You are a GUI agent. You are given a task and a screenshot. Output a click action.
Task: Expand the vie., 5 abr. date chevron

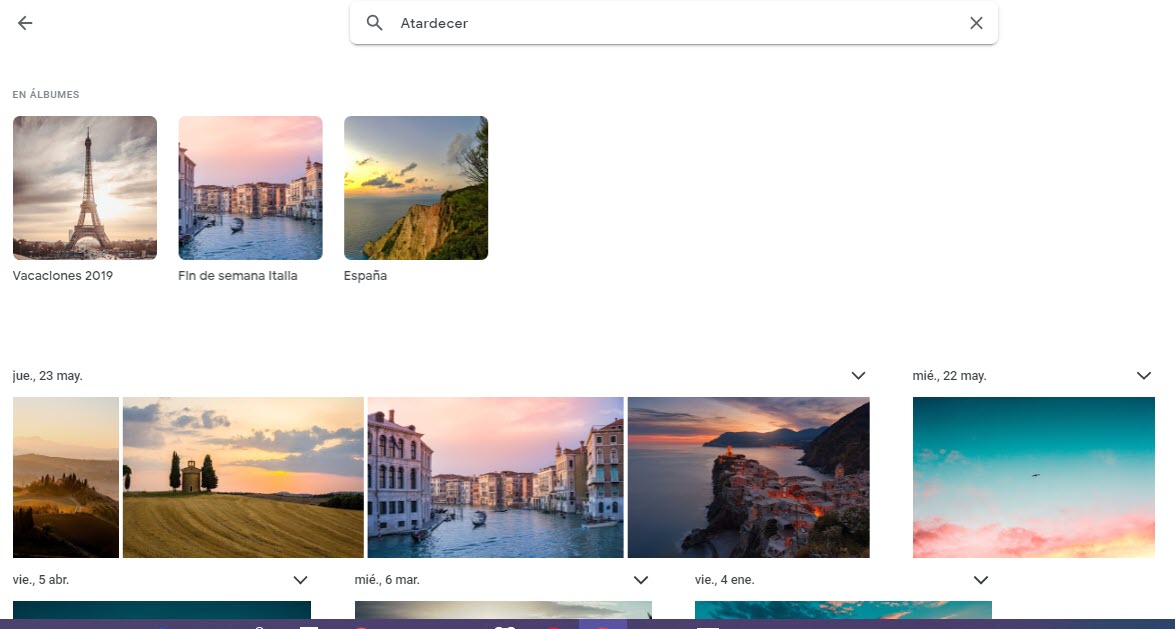(x=300, y=580)
